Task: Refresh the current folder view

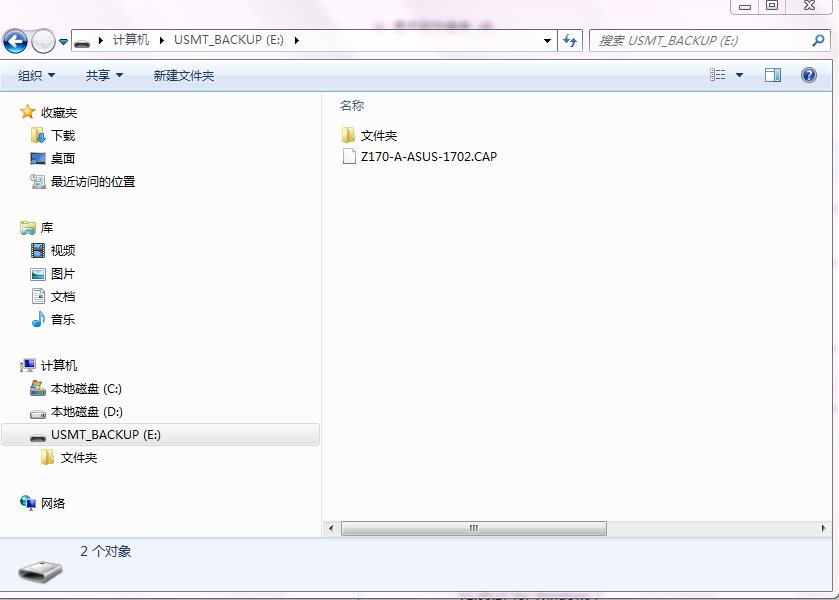Action: click(568, 40)
